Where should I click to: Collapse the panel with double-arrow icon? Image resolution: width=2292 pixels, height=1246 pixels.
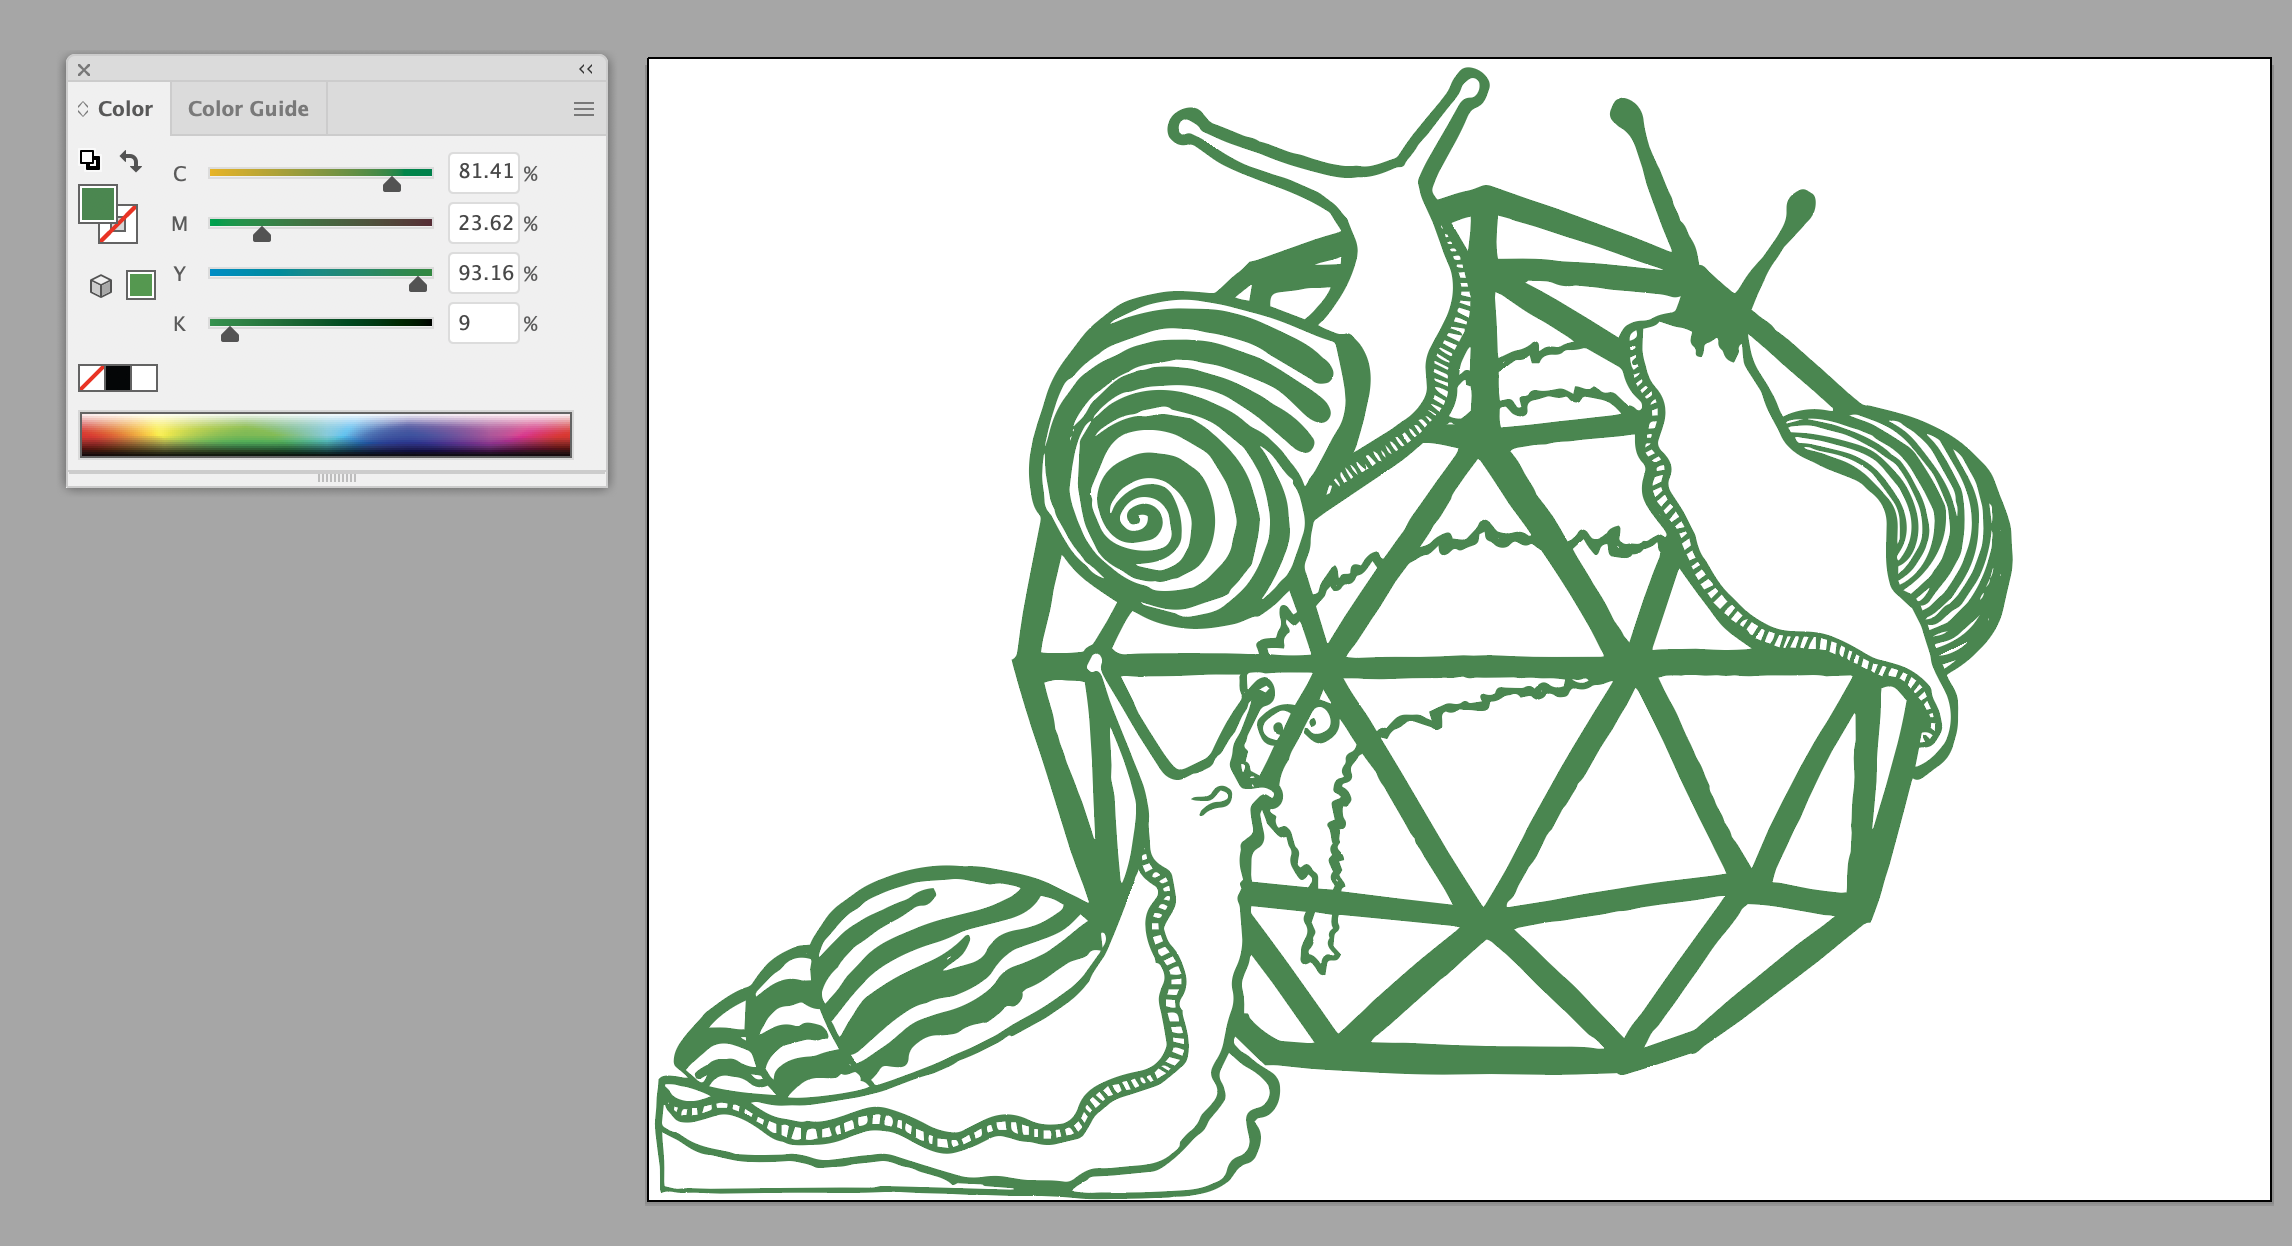coord(586,69)
